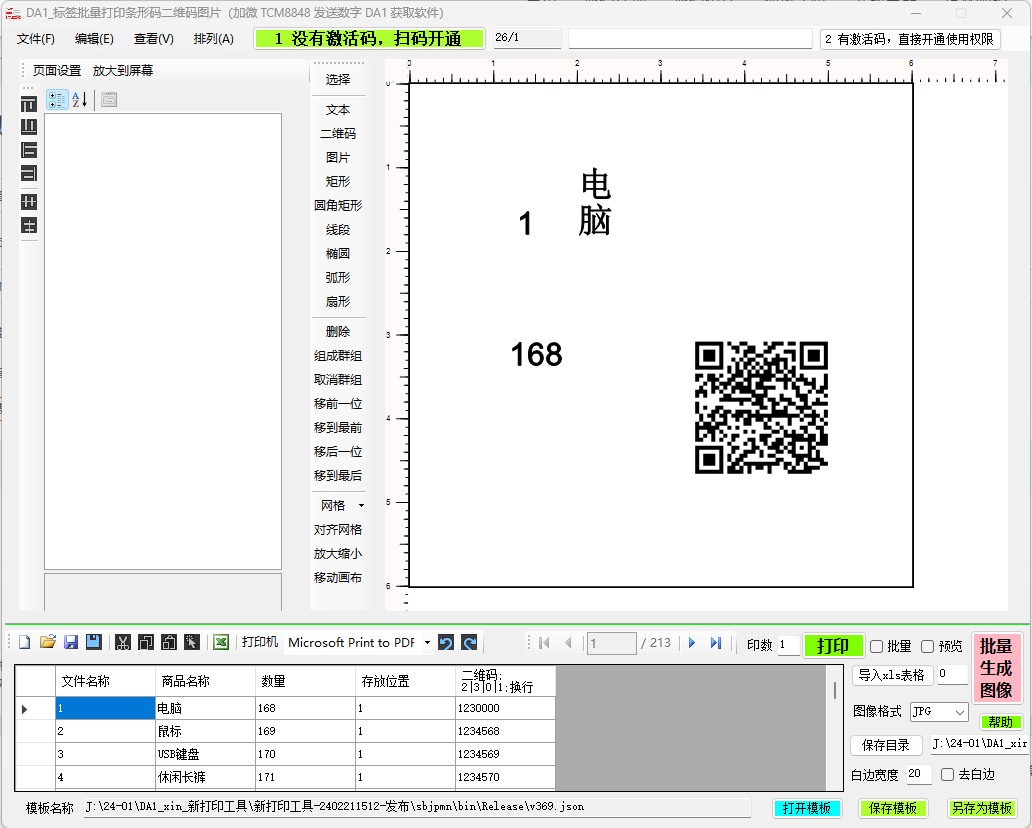The height and width of the screenshot is (828, 1032).
Task: Expand the 网格 grid dropdown arrow
Action: (x=361, y=505)
